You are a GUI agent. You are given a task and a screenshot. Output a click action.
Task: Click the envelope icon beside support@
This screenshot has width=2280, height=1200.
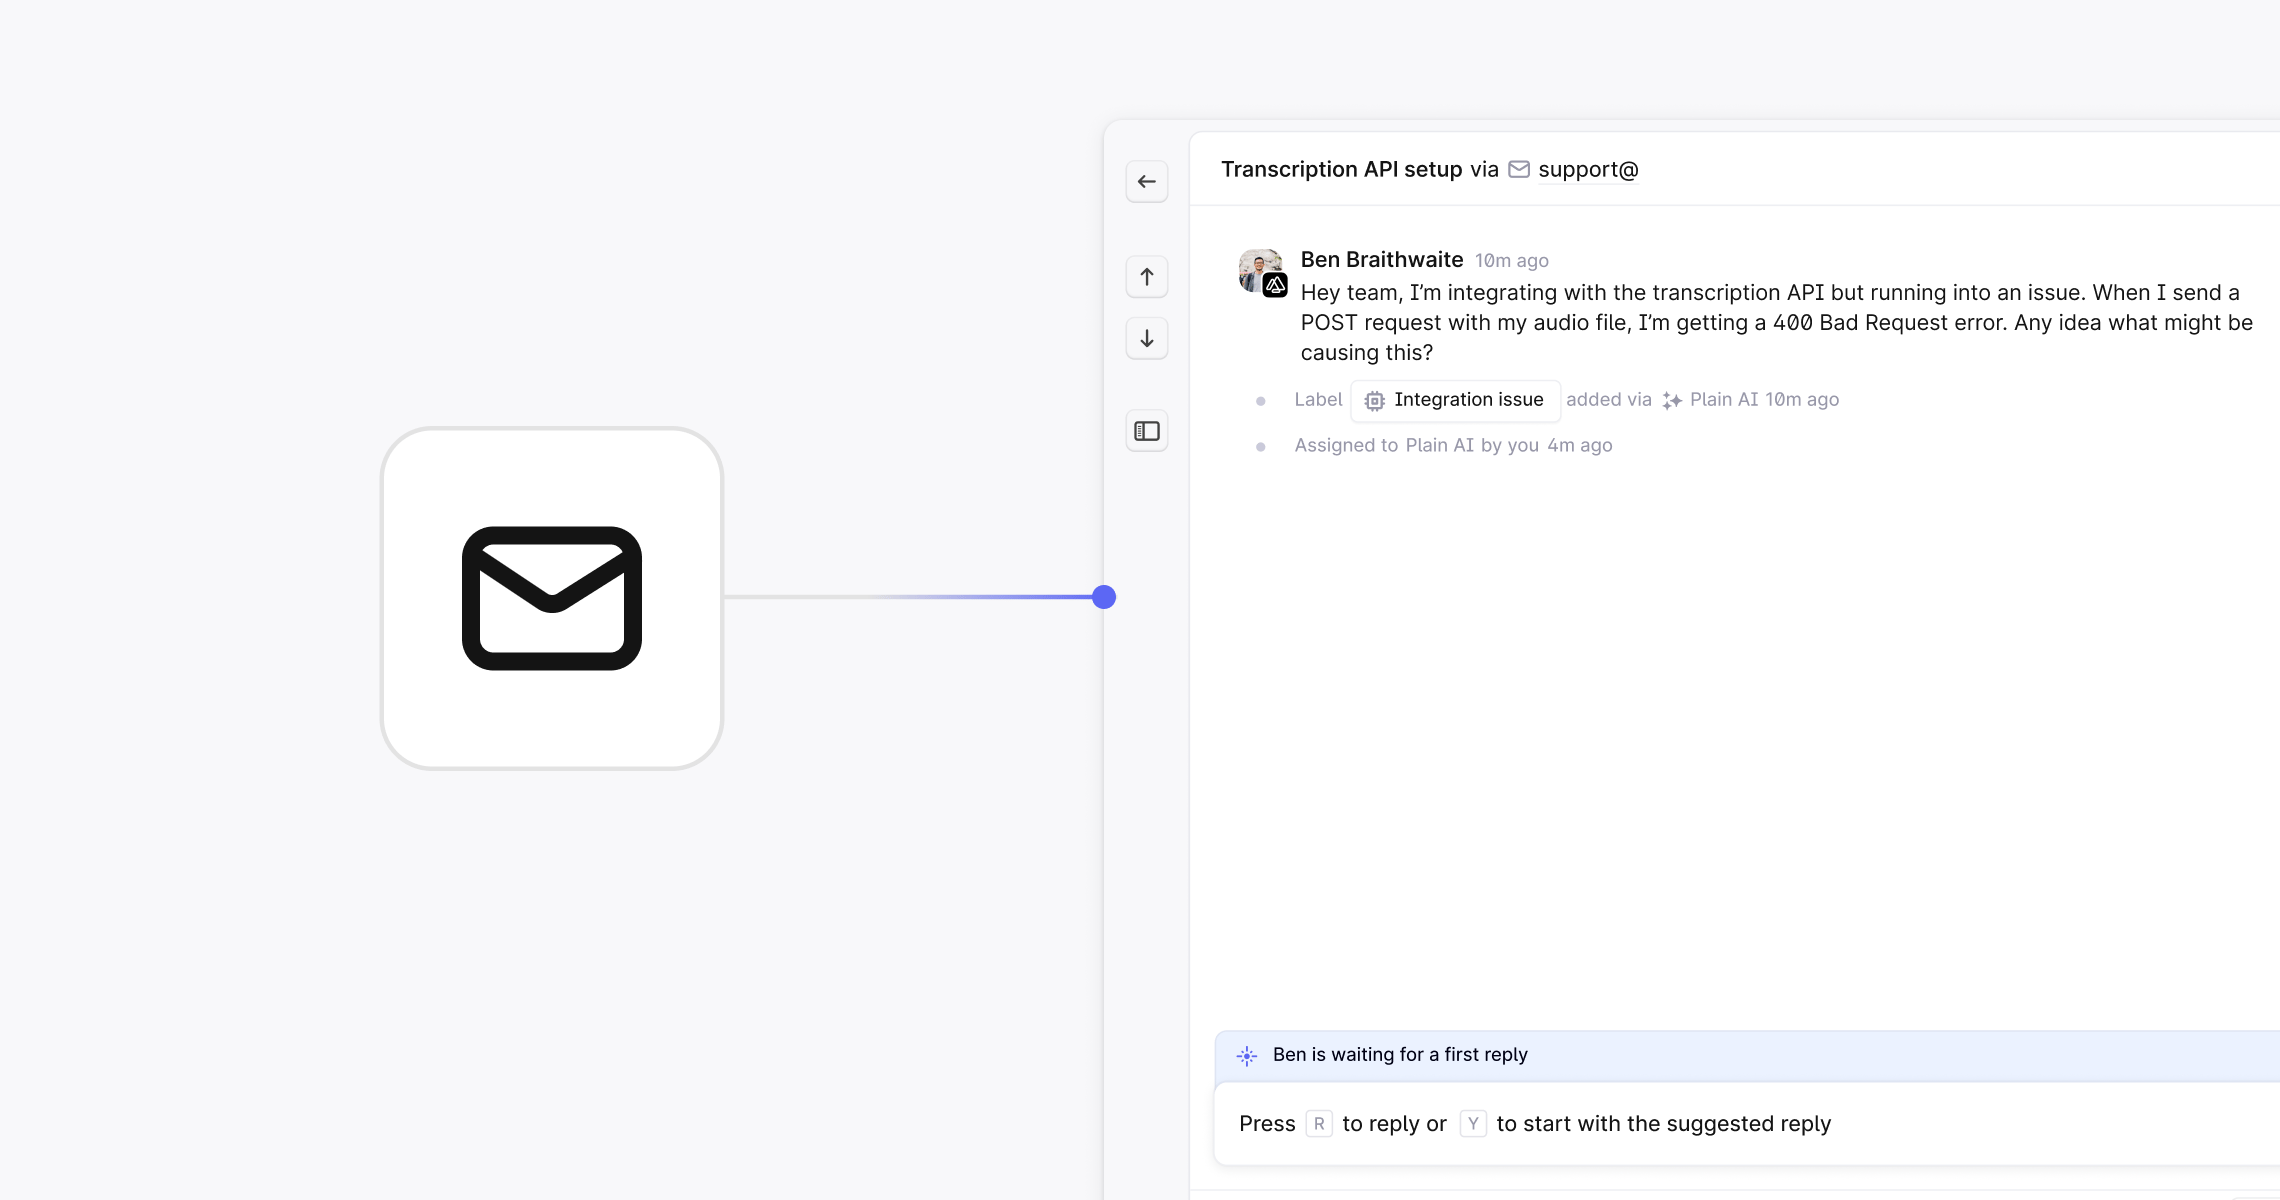point(1519,169)
